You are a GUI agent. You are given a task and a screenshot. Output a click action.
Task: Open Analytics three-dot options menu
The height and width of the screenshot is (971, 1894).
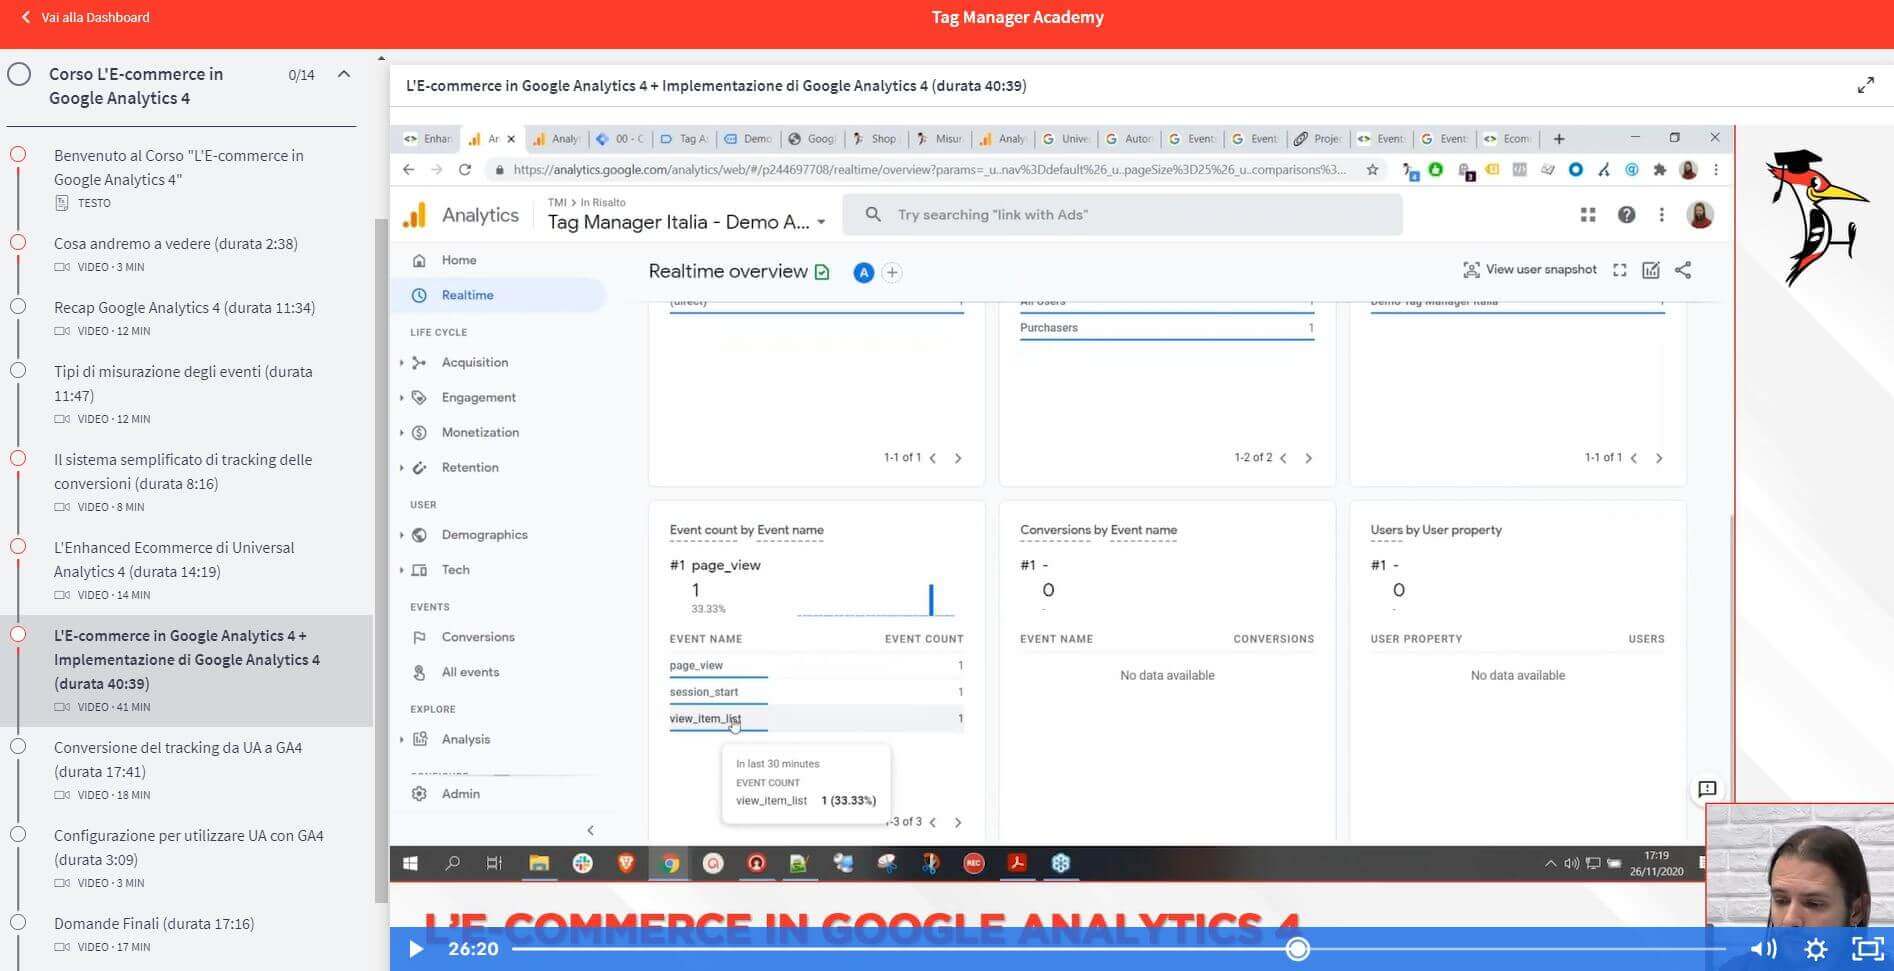tap(1661, 215)
